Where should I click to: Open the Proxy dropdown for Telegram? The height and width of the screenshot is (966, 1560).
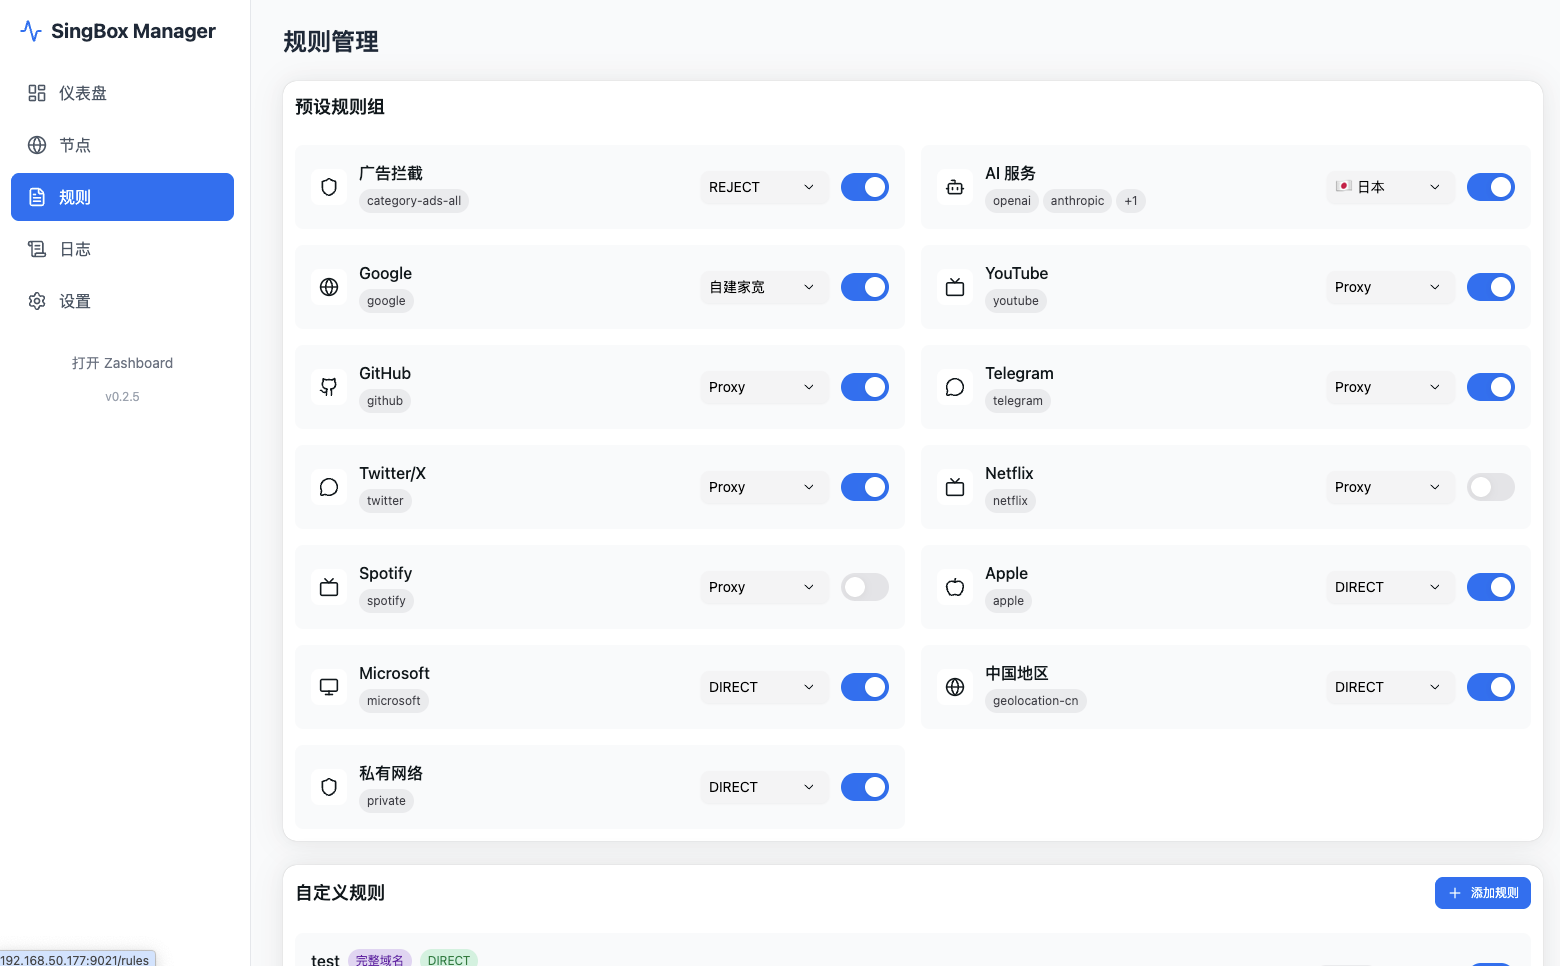[1391, 387]
